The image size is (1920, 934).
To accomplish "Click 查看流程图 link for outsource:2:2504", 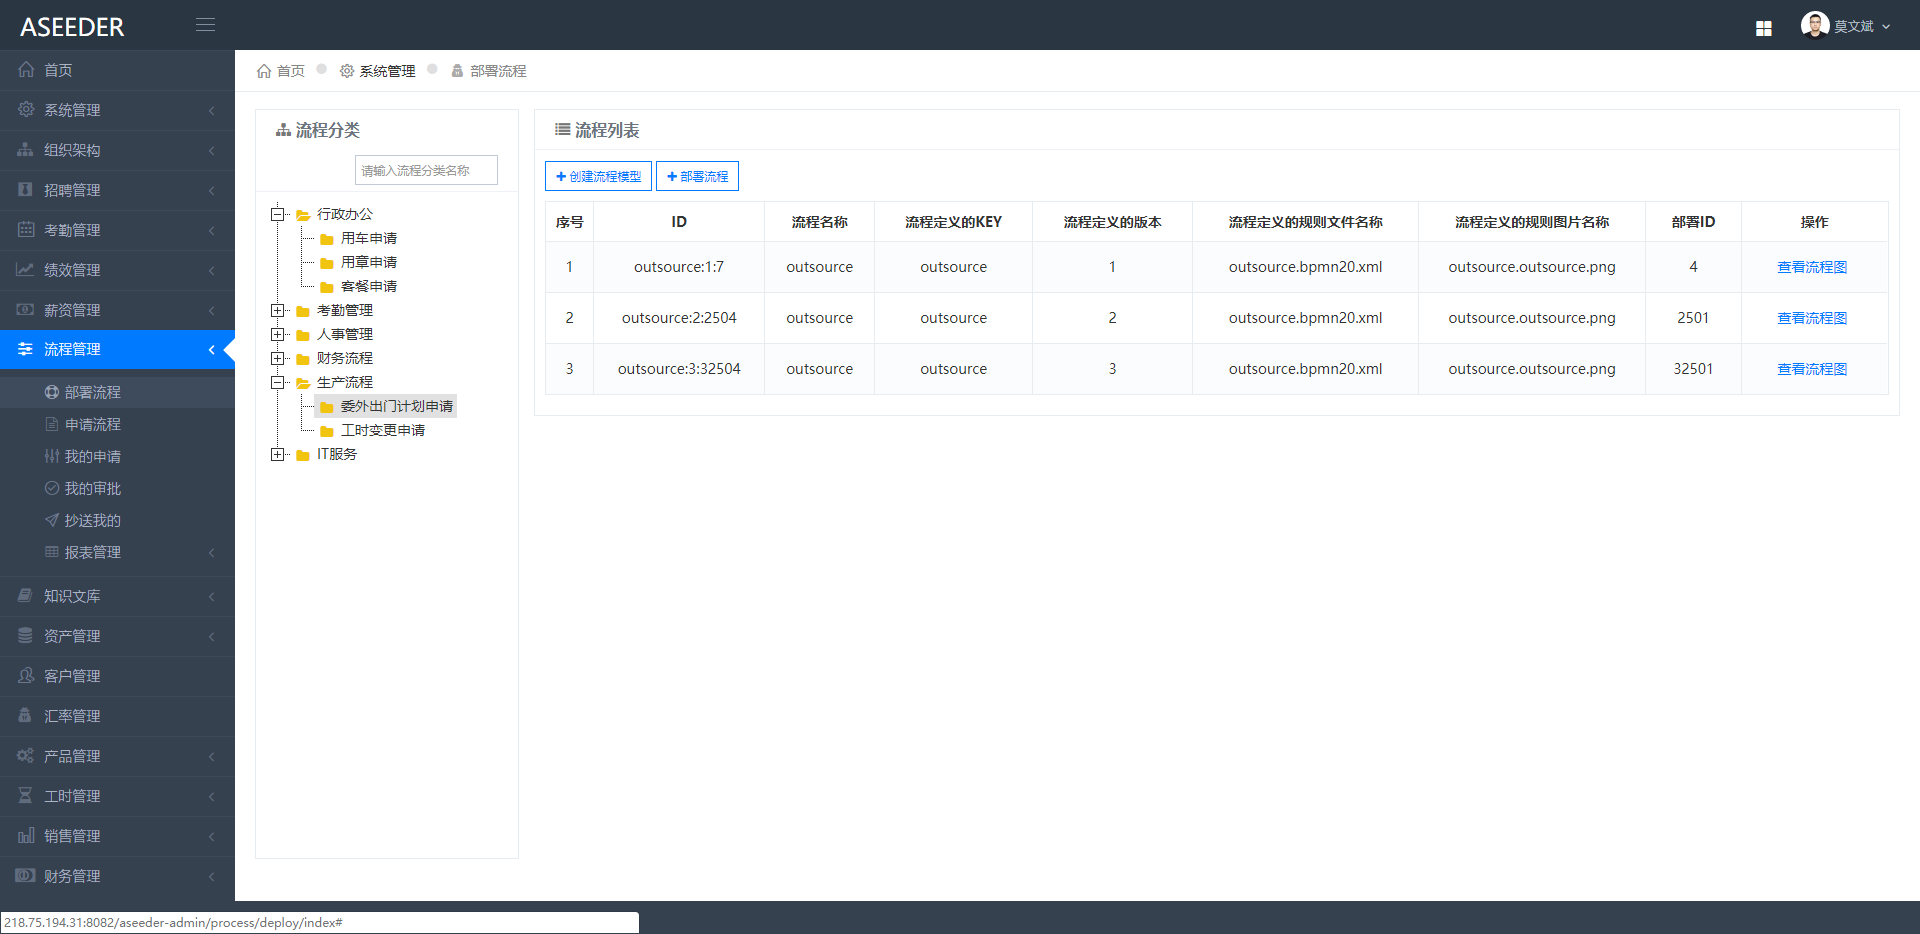I will [x=1811, y=318].
